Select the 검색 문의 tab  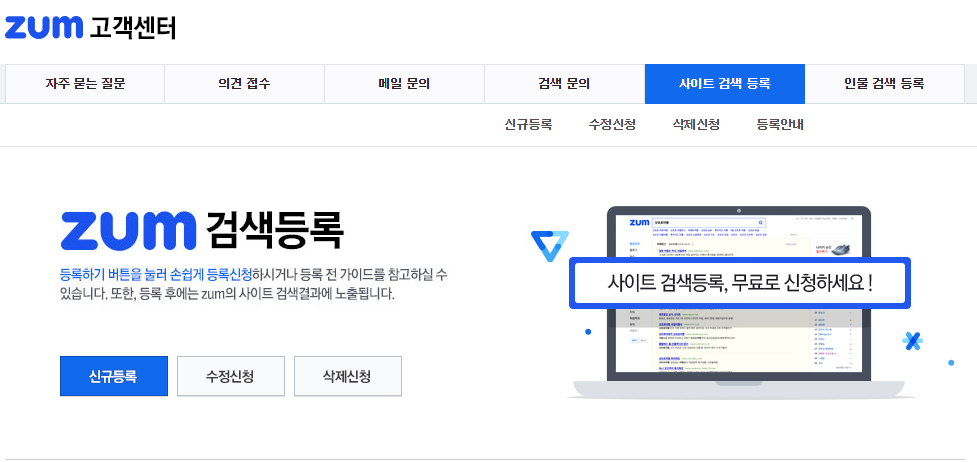tap(565, 84)
